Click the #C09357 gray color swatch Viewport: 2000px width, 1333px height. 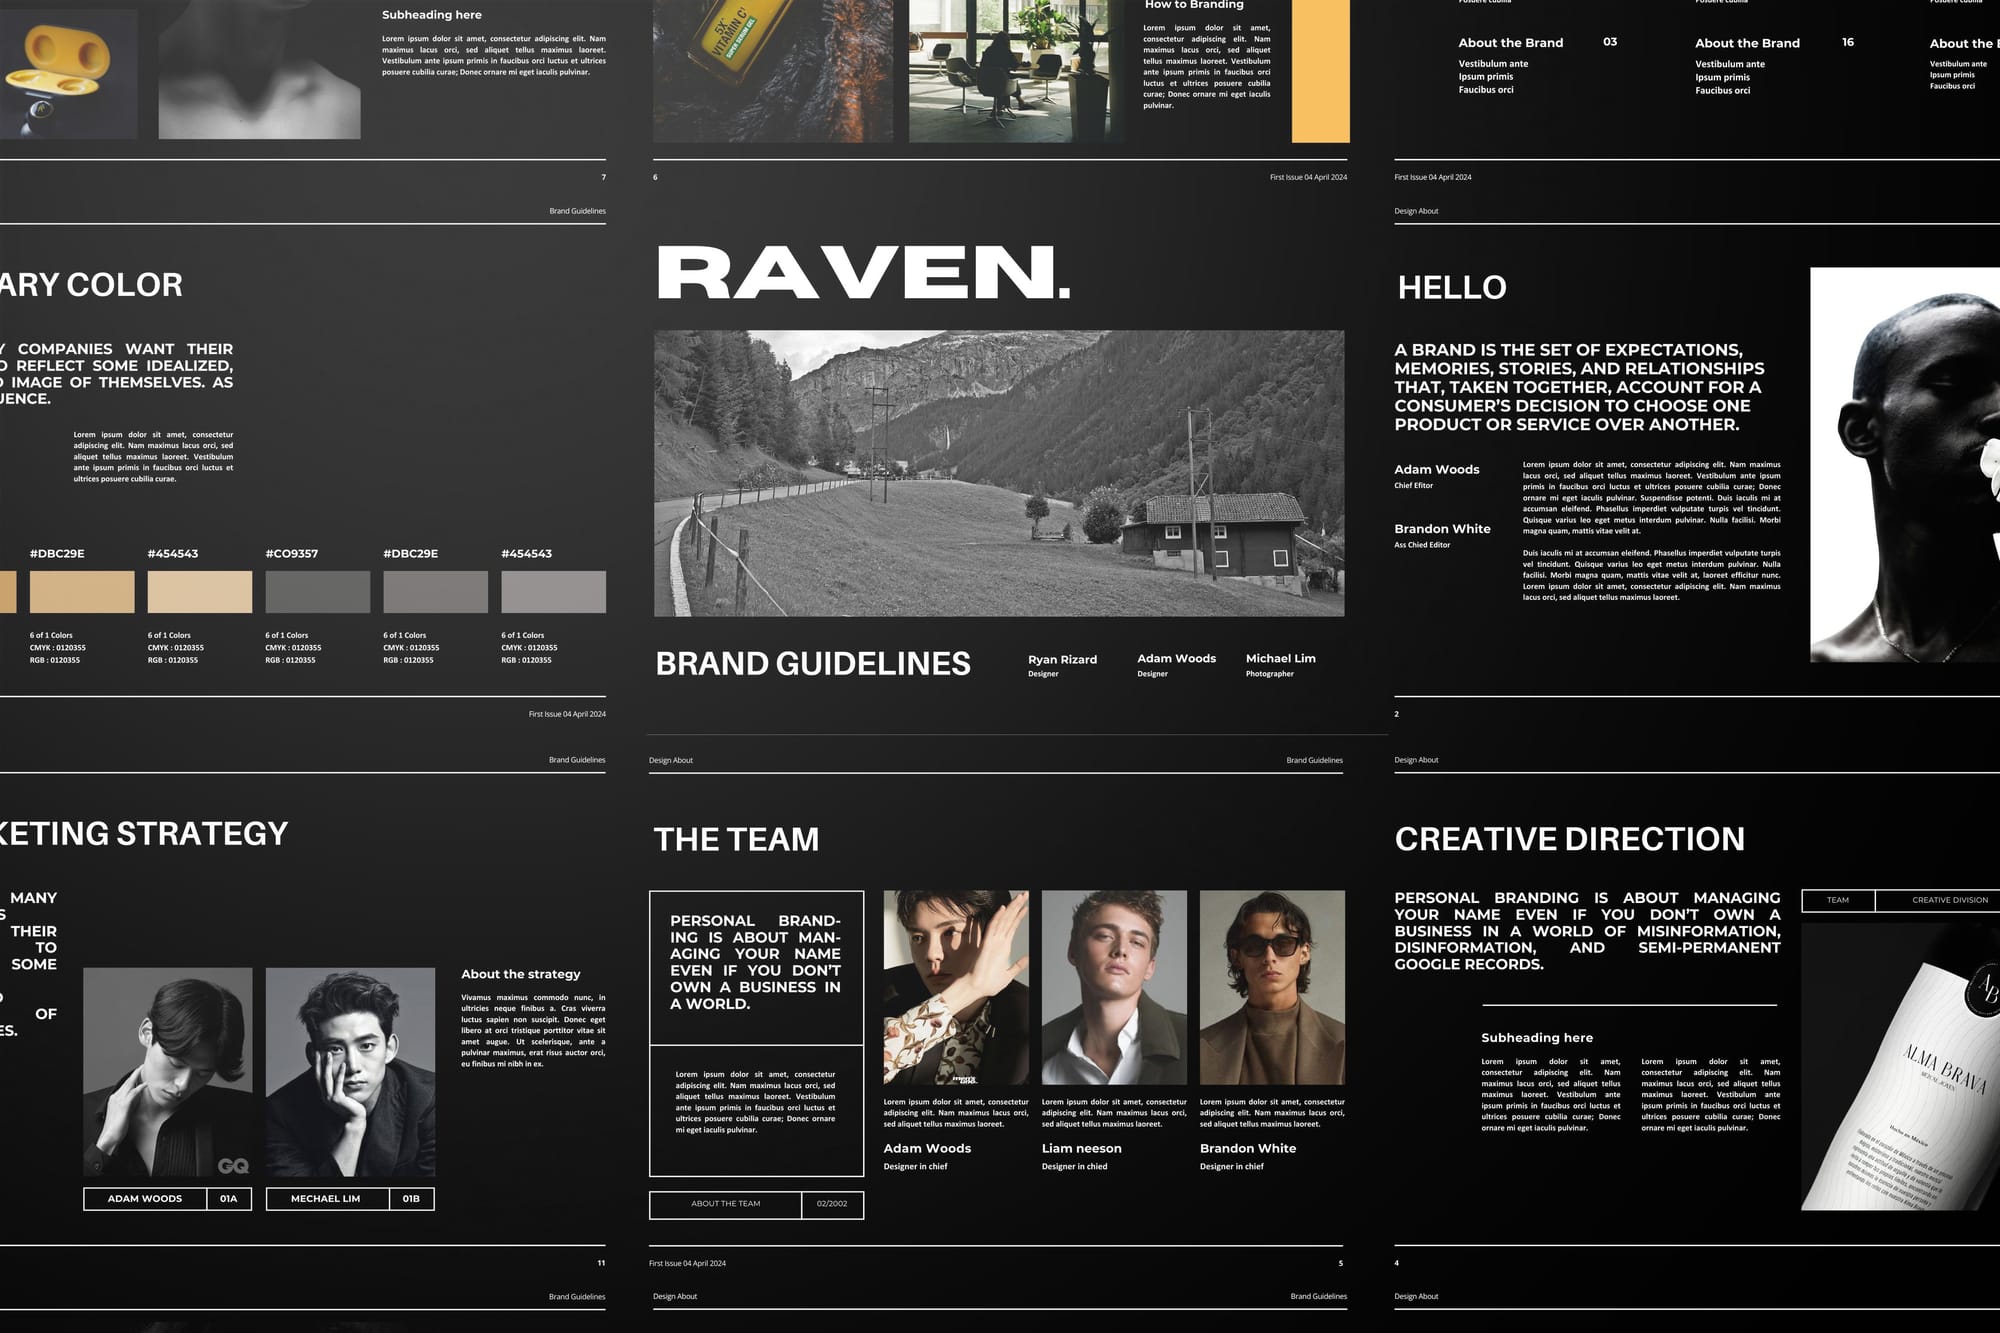point(317,592)
